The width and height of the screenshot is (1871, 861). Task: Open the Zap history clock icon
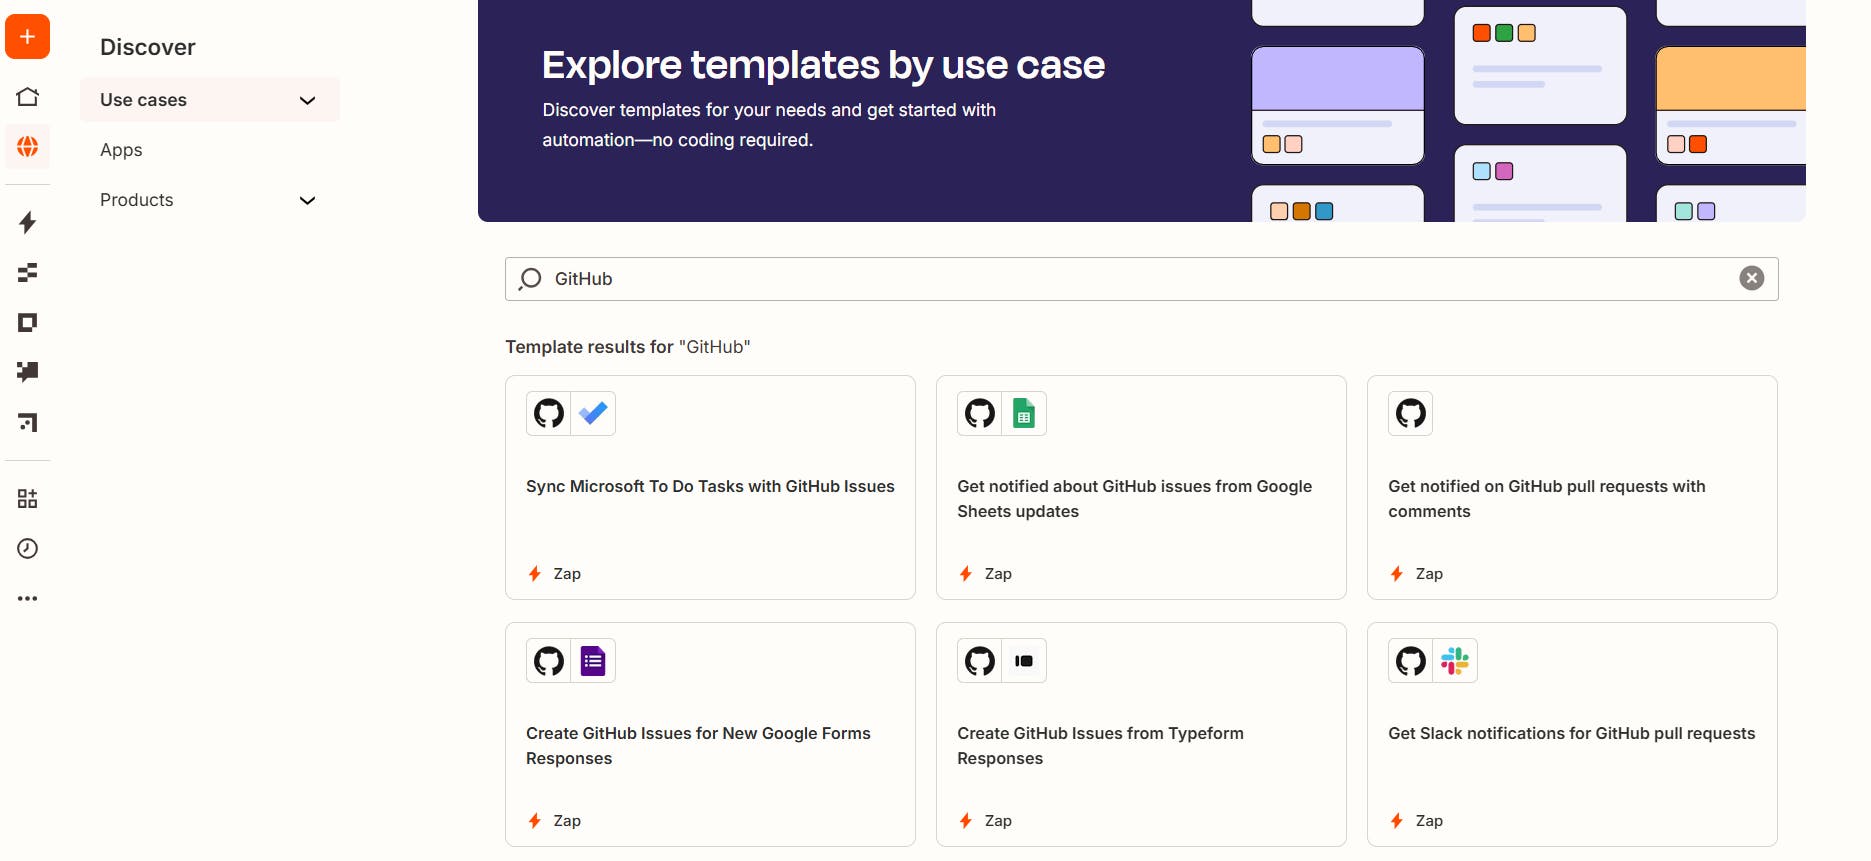pos(27,548)
